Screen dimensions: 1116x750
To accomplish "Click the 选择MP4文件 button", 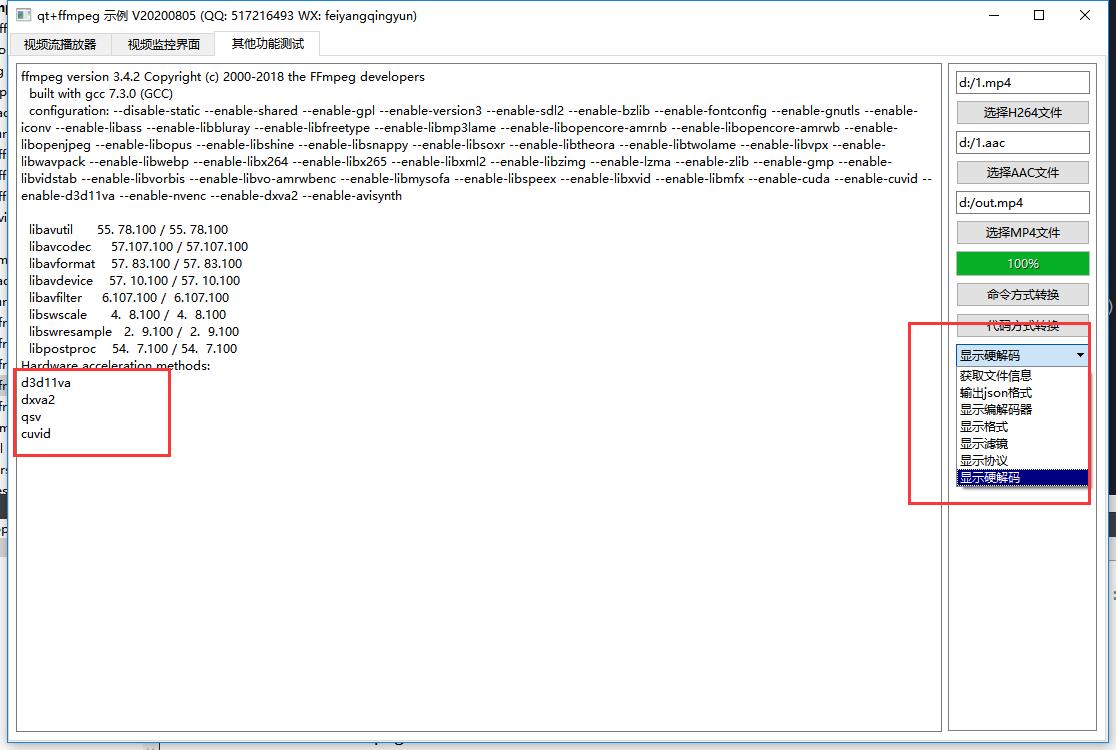I will pyautogui.click(x=1023, y=233).
